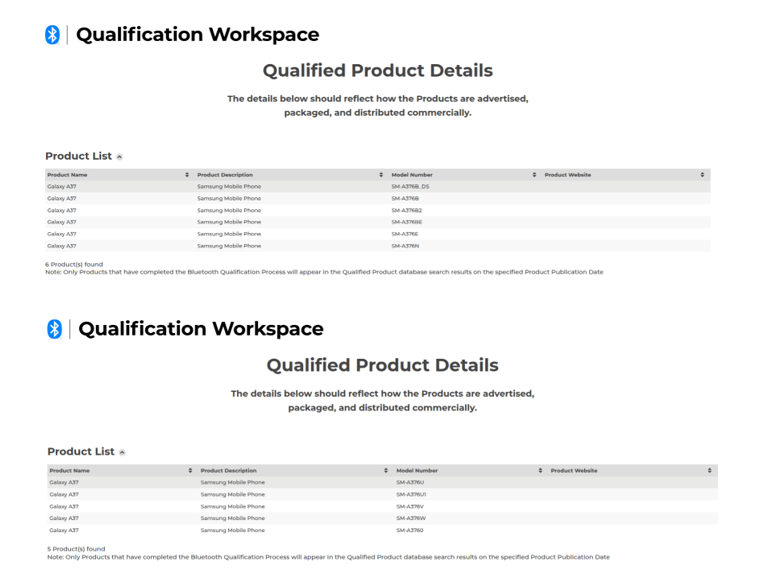The image size is (779, 573).
Task: Select the SM-A376W model row
Action: (x=382, y=518)
